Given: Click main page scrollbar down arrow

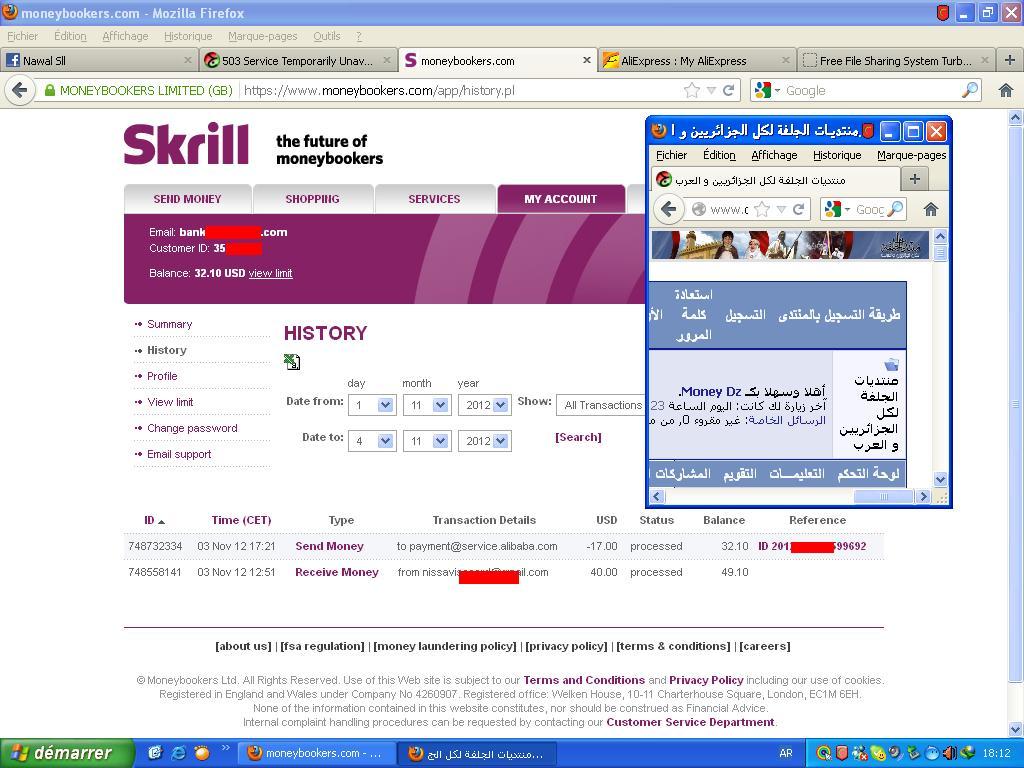Looking at the screenshot, I should pyautogui.click(x=1016, y=729).
